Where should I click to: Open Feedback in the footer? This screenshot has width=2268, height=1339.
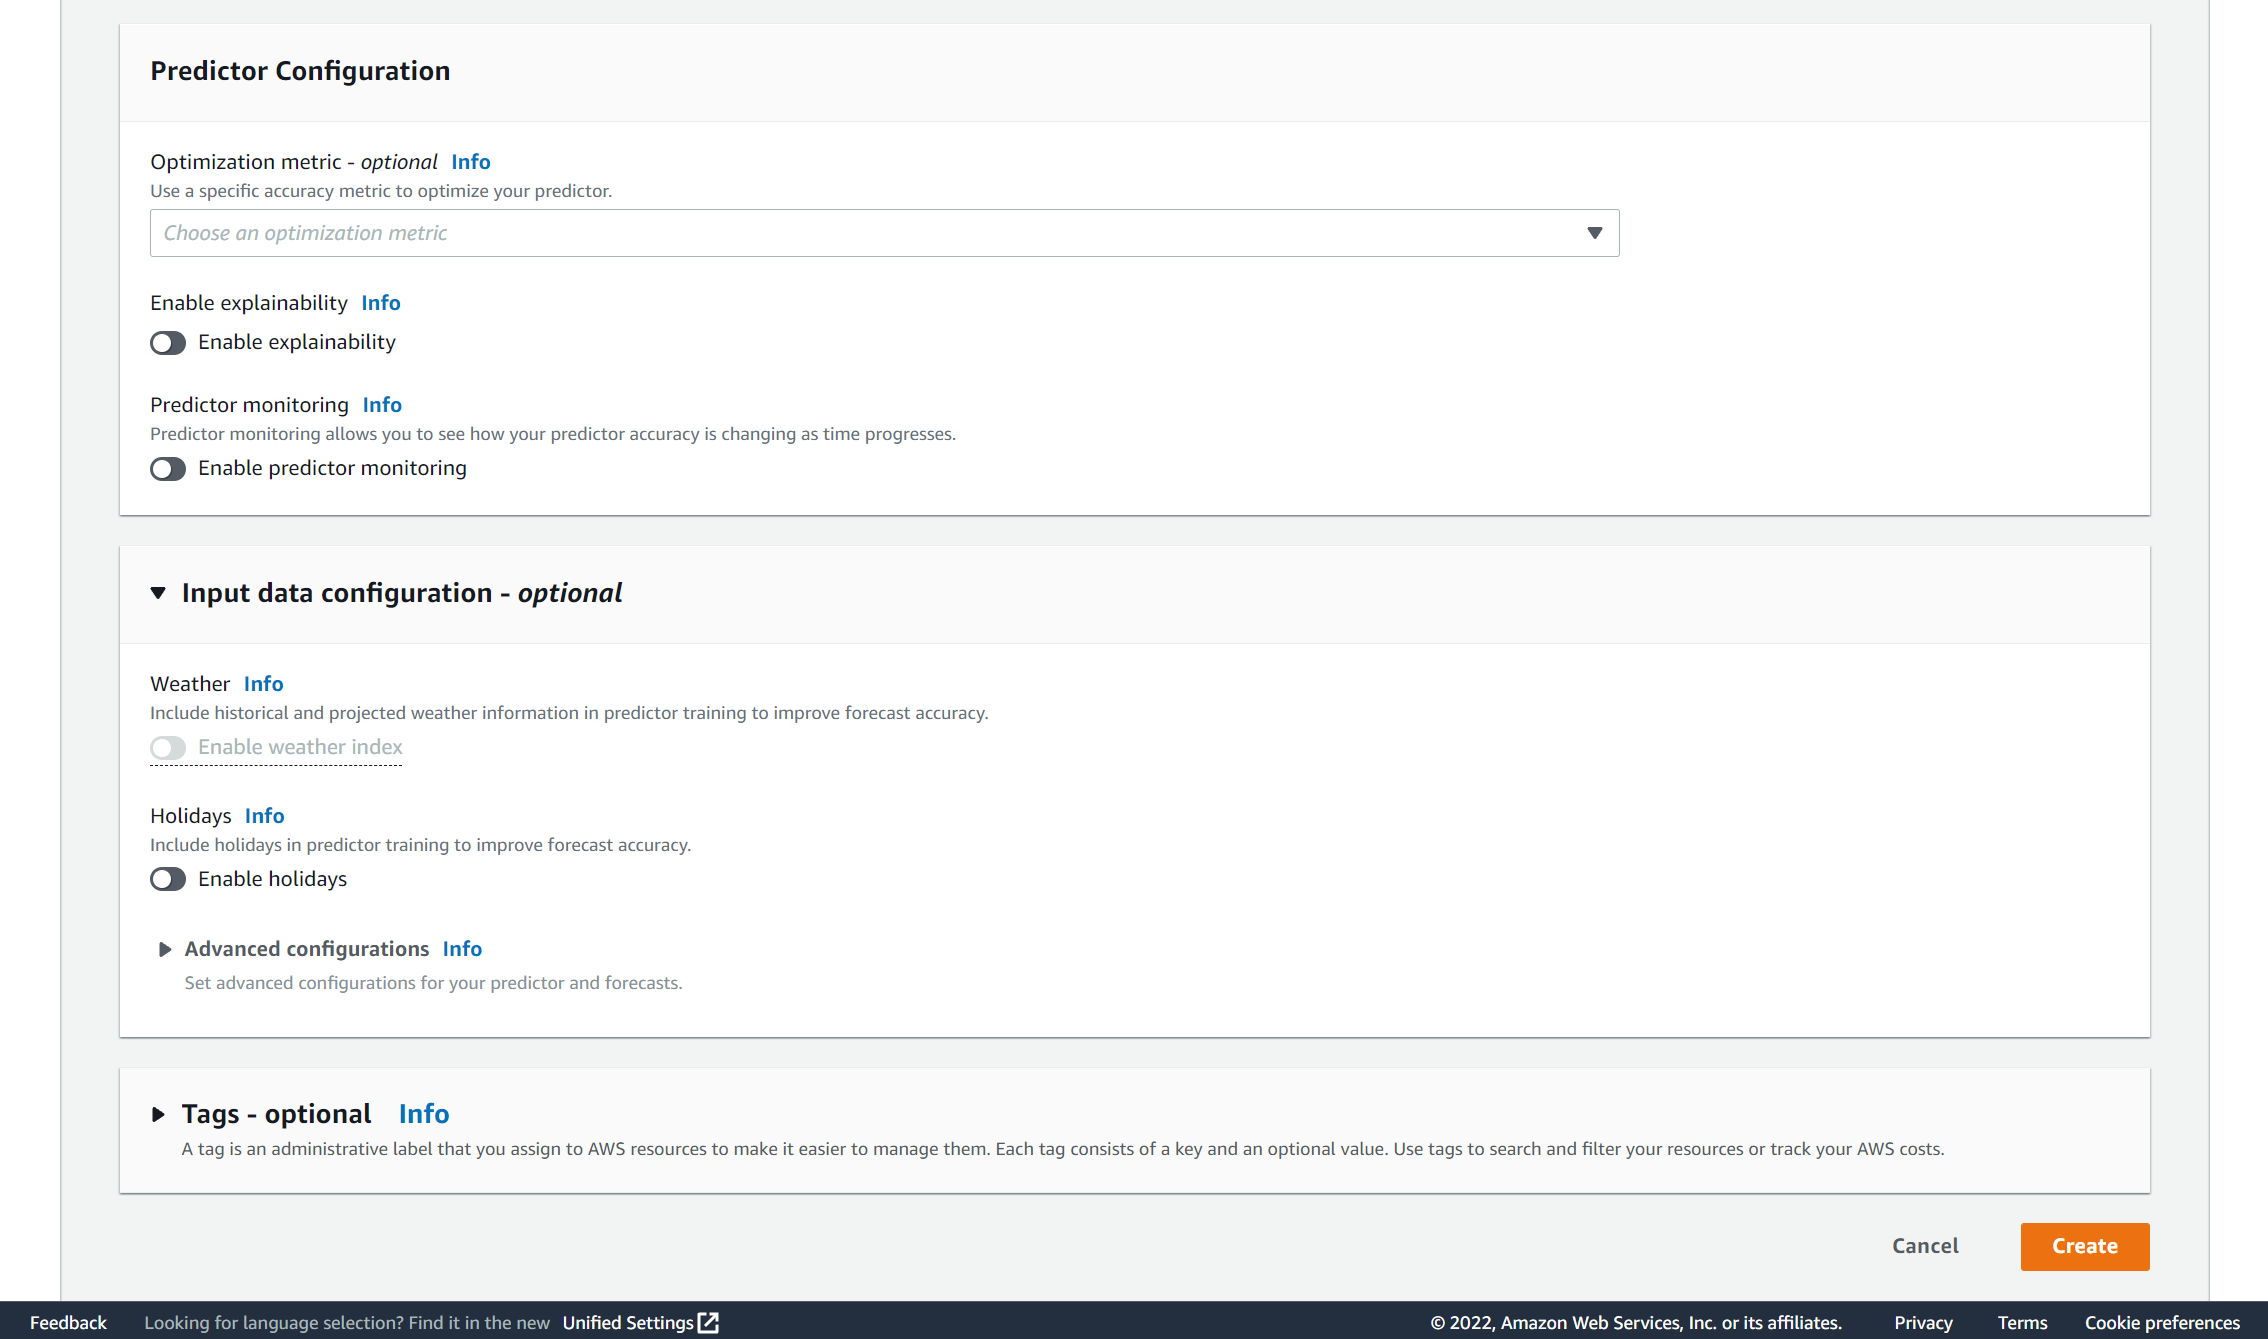pos(68,1322)
